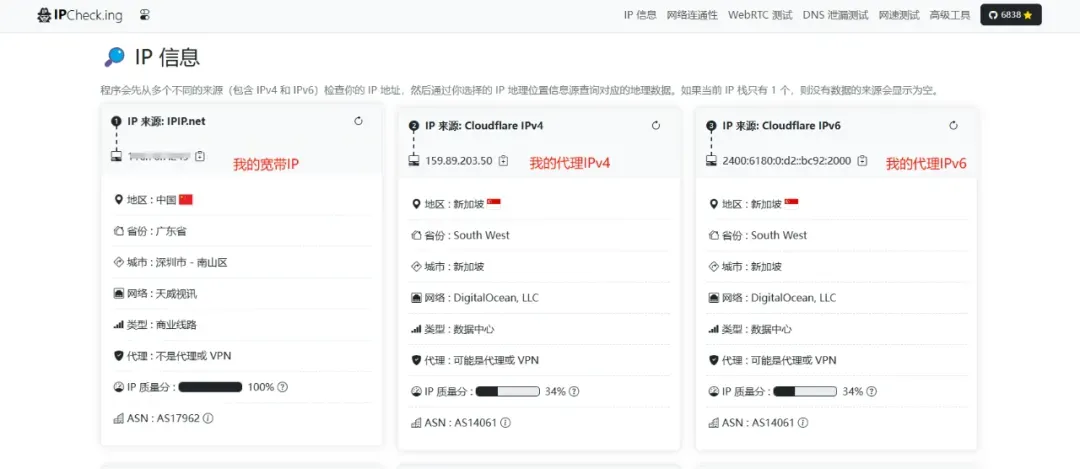1080x469 pixels.
Task: Copy the blurred IPIP.net IP address
Action: coord(200,156)
